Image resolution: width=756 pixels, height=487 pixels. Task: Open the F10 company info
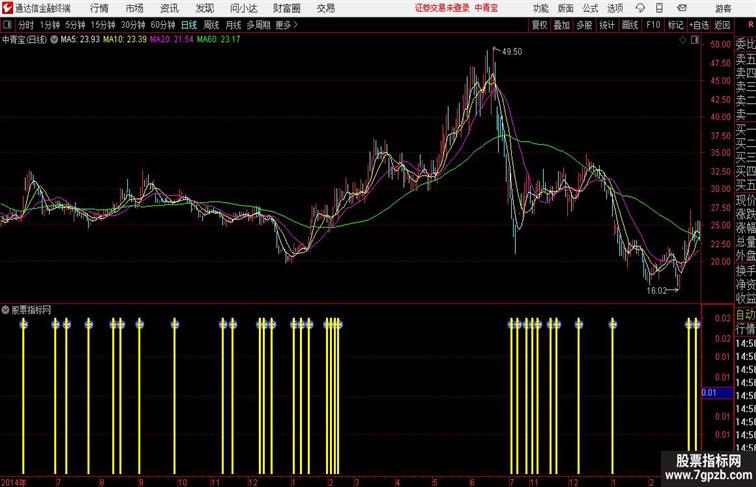click(x=653, y=25)
